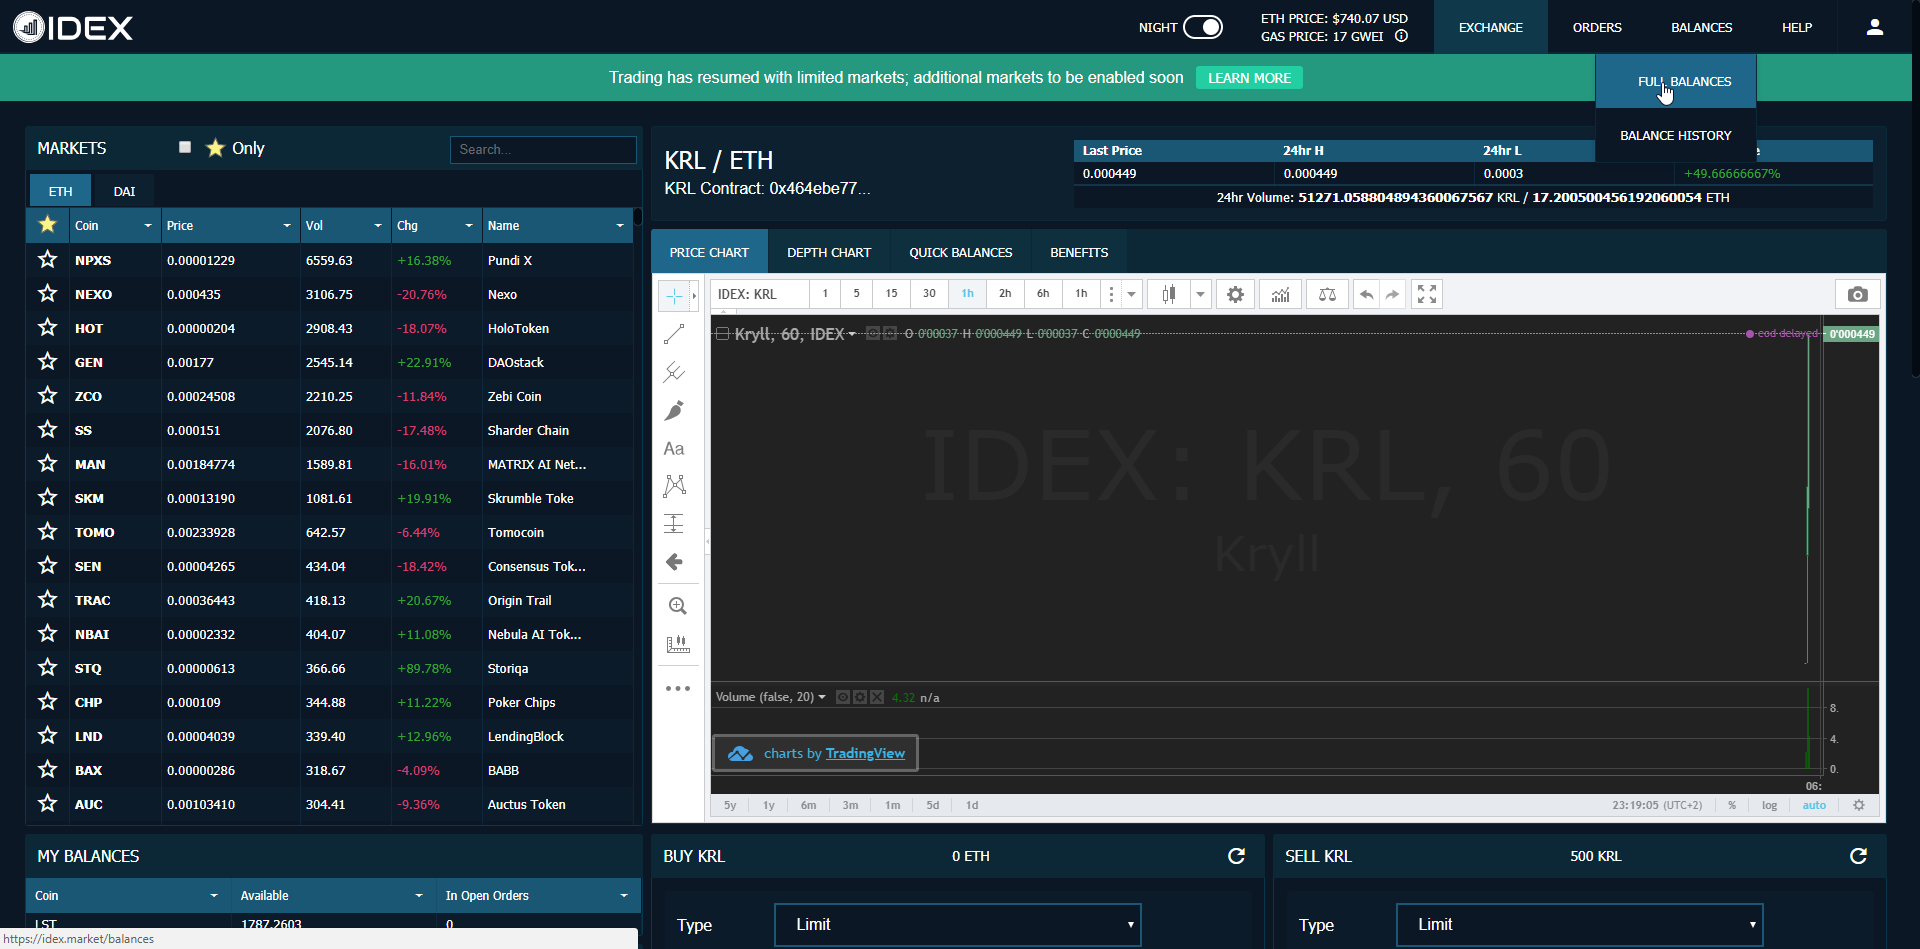Open the Available column dropdown in My Balances
The height and width of the screenshot is (949, 1920).
pos(419,896)
